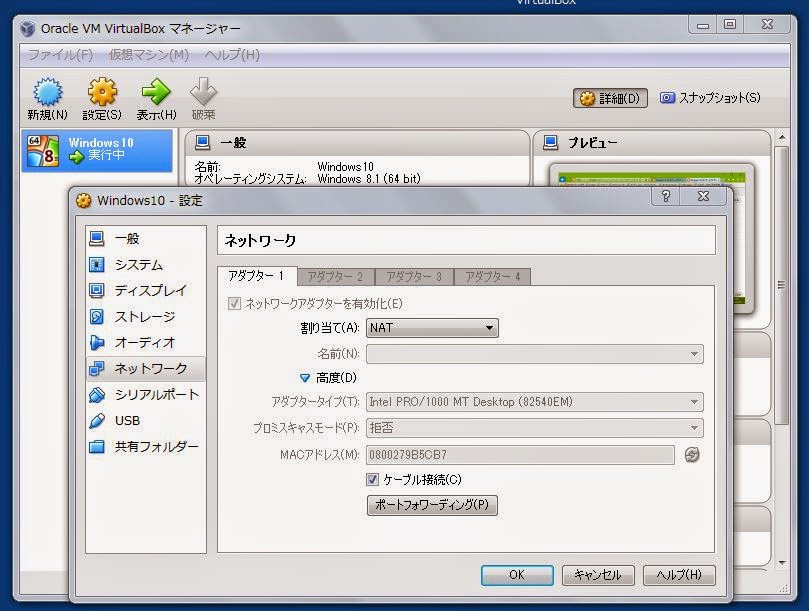Click the Help (ヘルプ) button in dialog
809x611 pixels.
[679, 575]
